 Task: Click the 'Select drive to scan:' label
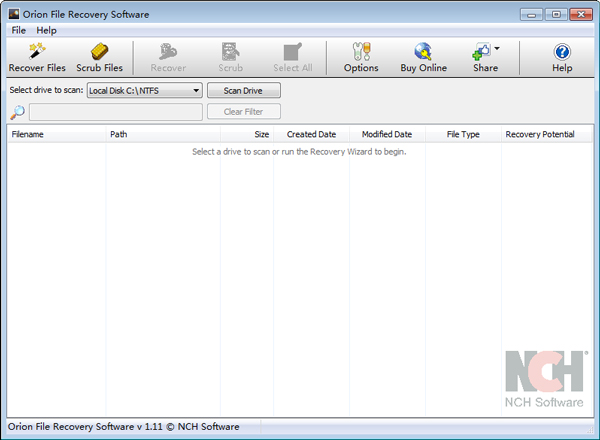click(x=46, y=90)
